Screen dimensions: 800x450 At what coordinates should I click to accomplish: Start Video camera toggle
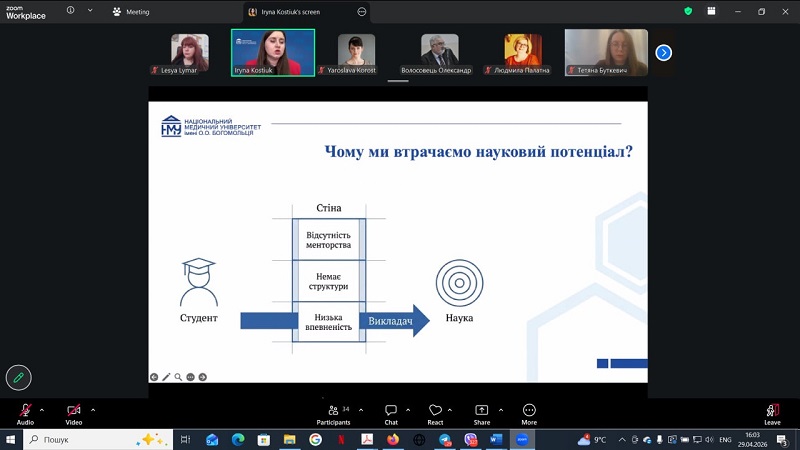(x=73, y=414)
